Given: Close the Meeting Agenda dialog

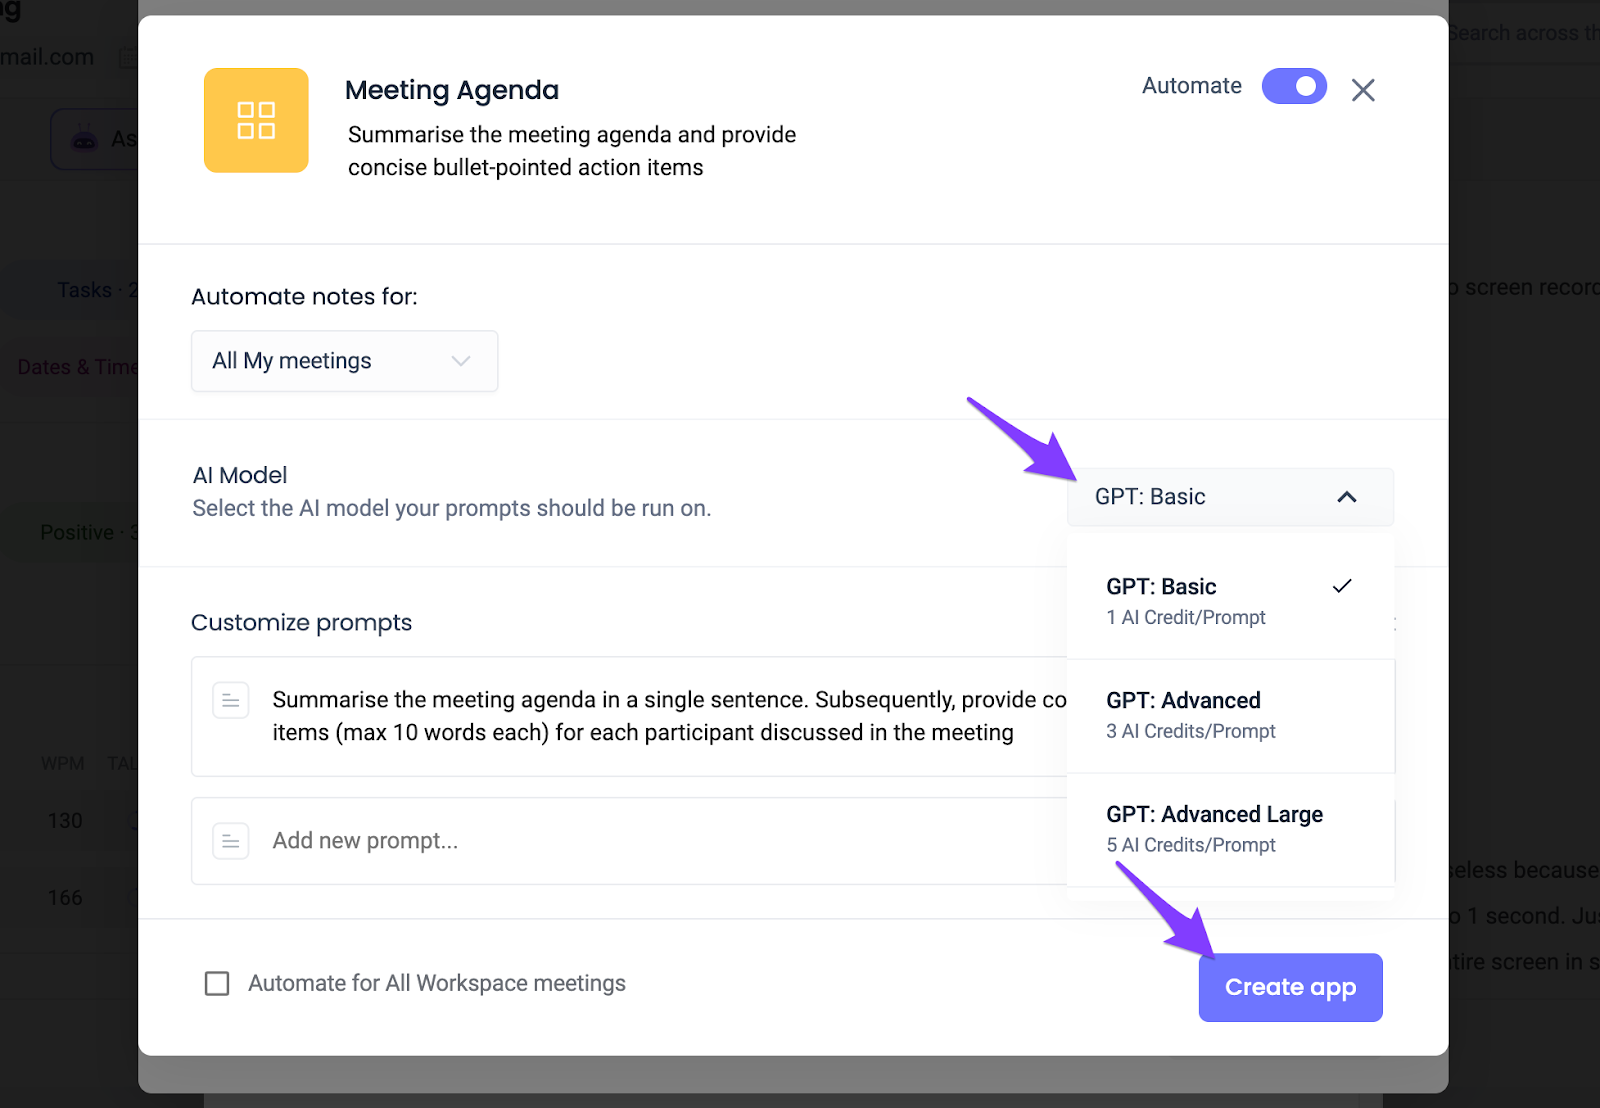Looking at the screenshot, I should click(x=1363, y=90).
